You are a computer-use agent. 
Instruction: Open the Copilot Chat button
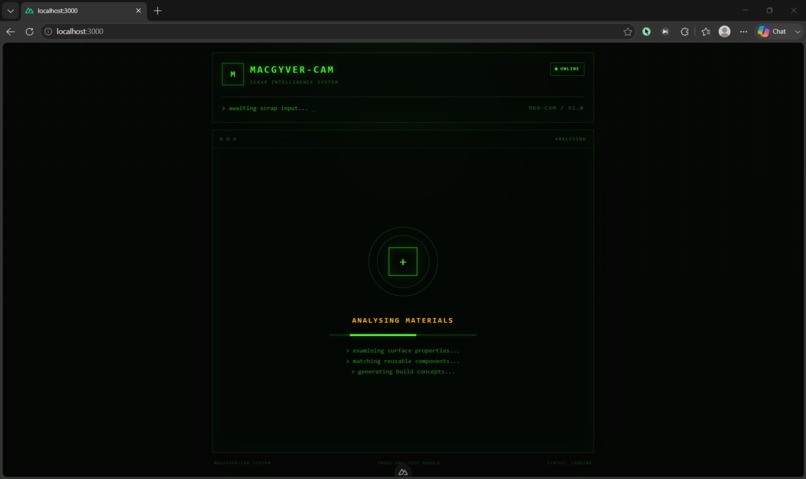(772, 31)
